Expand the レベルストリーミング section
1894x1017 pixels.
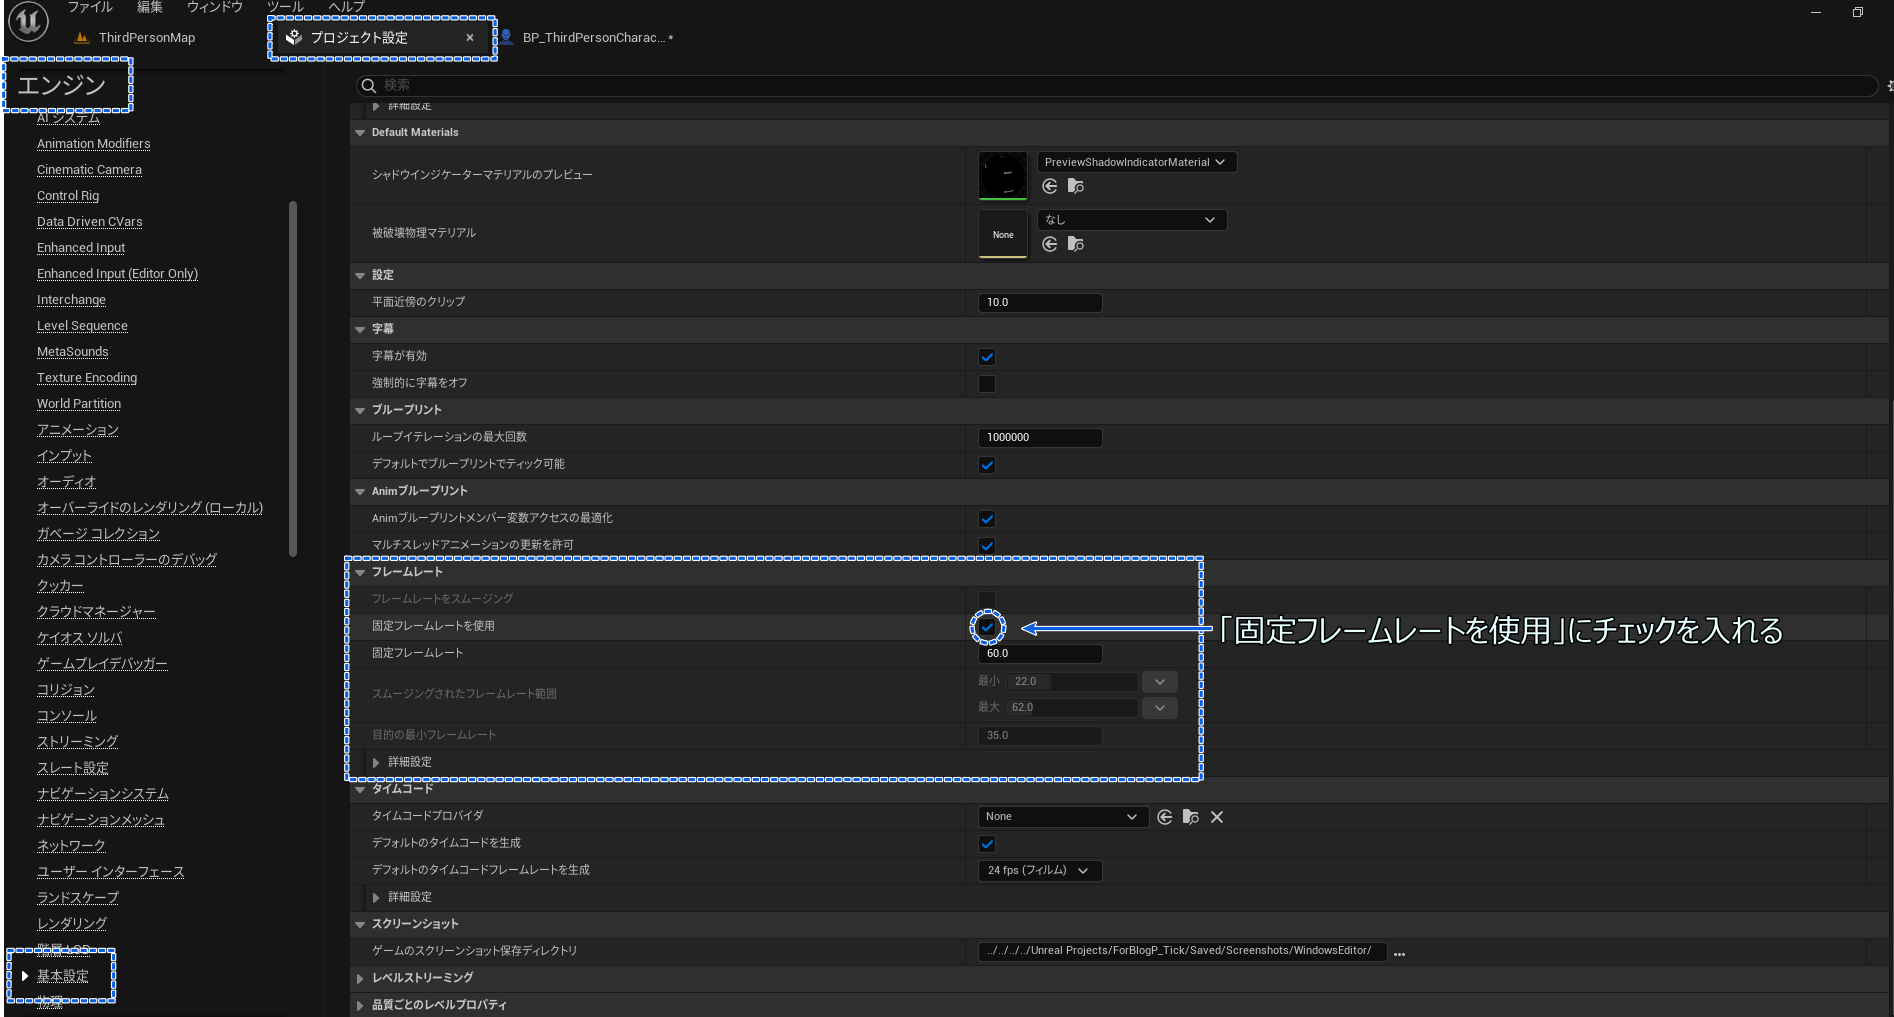click(x=361, y=978)
